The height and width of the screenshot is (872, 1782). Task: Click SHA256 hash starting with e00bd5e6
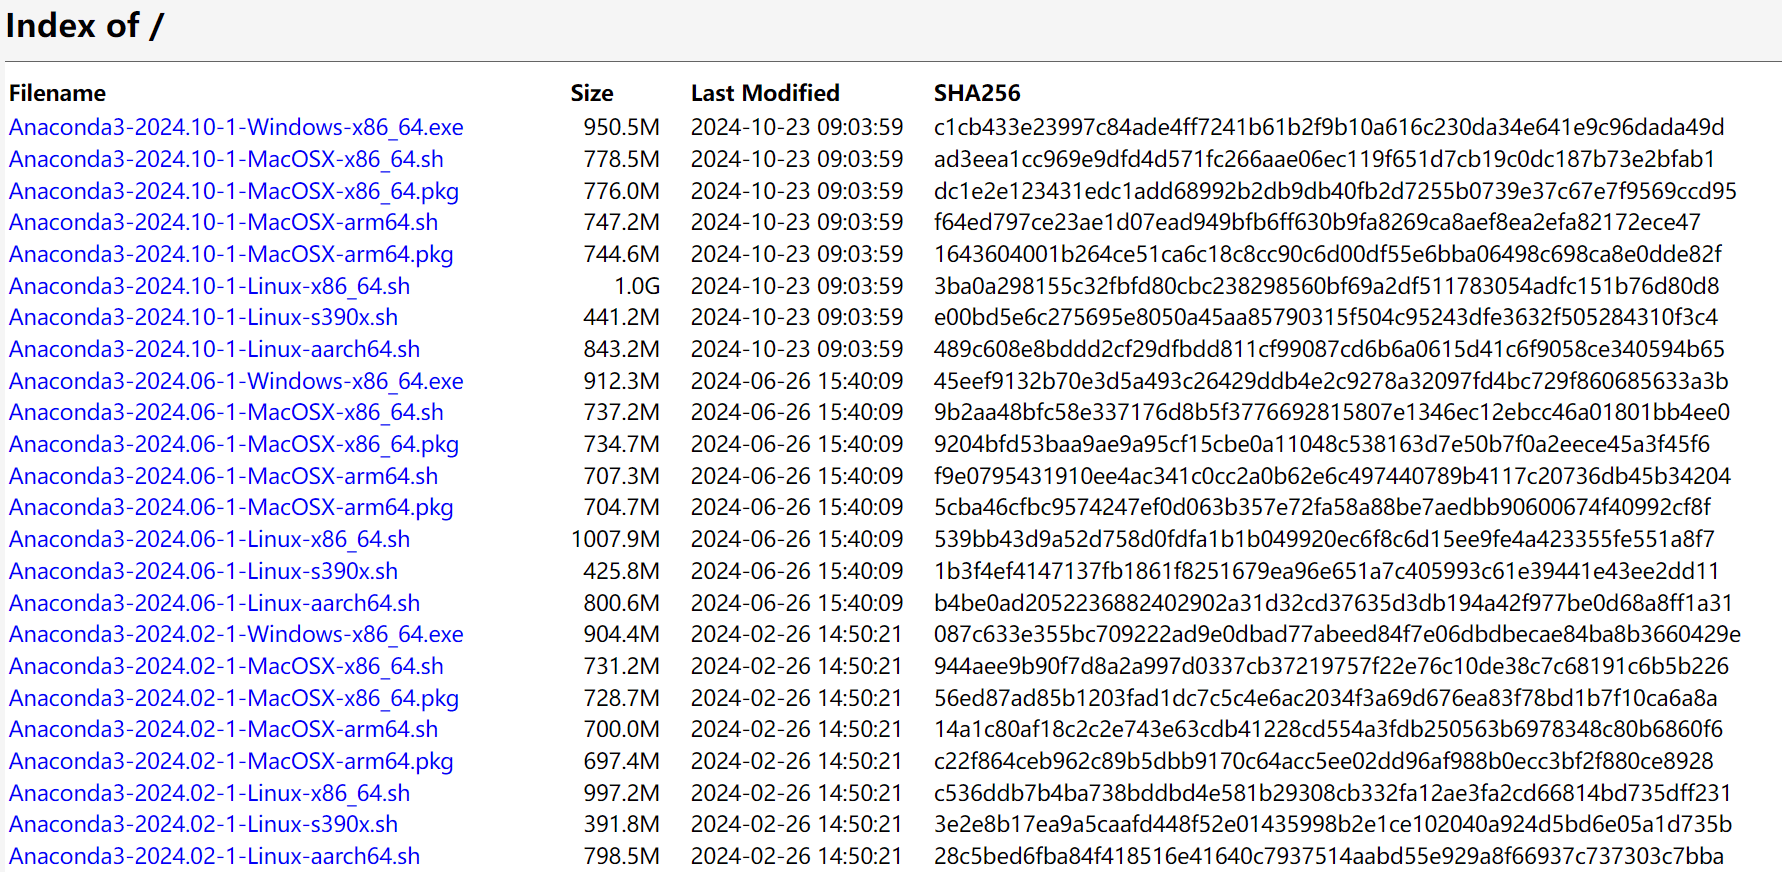[x=1326, y=317]
